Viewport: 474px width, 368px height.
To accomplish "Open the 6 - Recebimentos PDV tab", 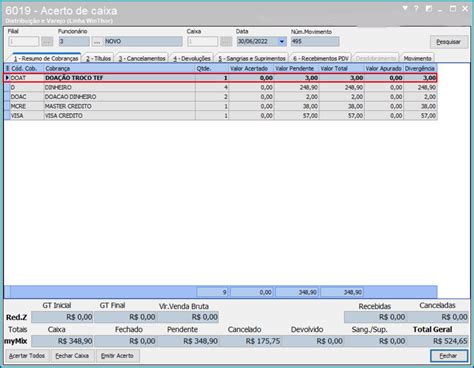I will [x=321, y=58].
